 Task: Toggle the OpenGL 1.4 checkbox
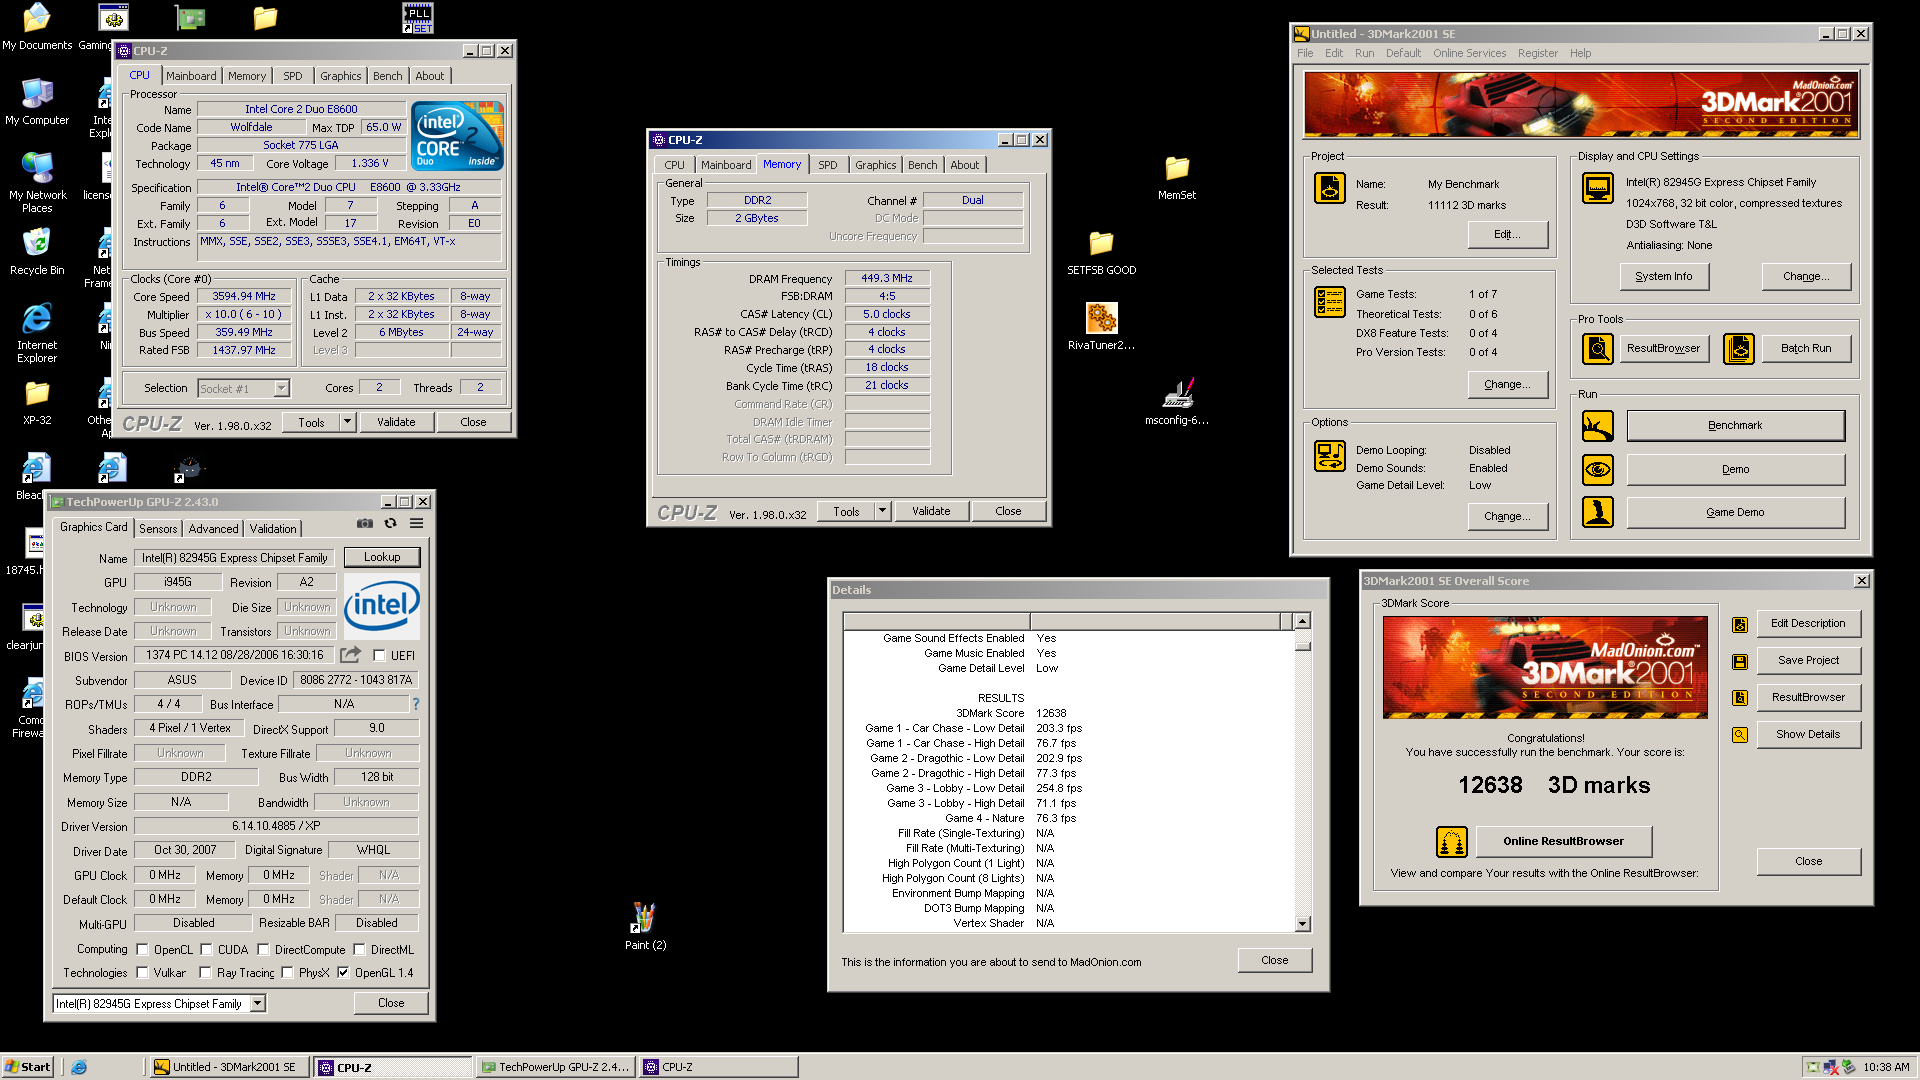tap(343, 973)
